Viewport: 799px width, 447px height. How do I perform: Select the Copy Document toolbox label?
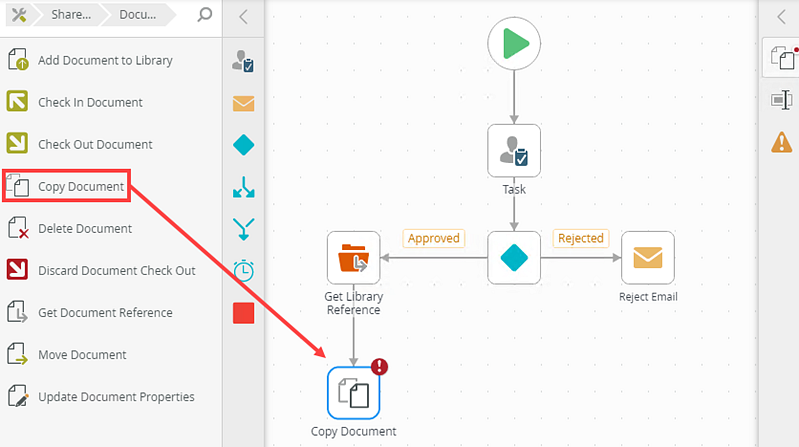click(x=81, y=187)
